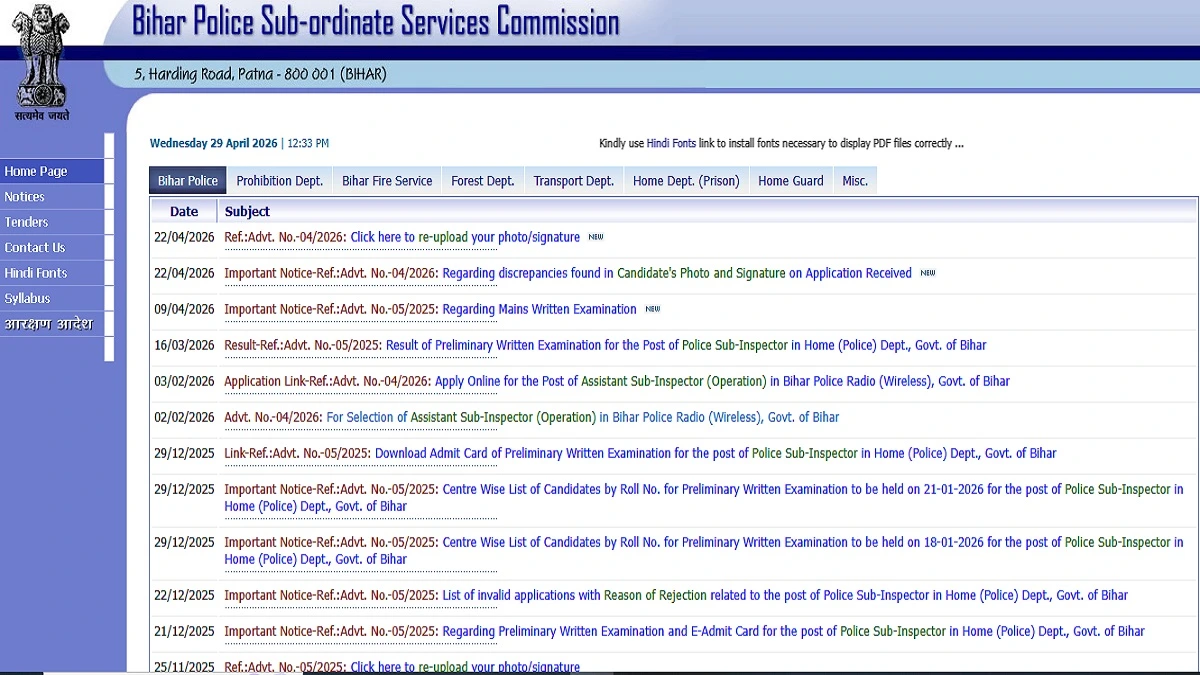The width and height of the screenshot is (1200, 675).
Task: Open Download Admit Card of Preliminary Examination link
Action: coord(715,454)
